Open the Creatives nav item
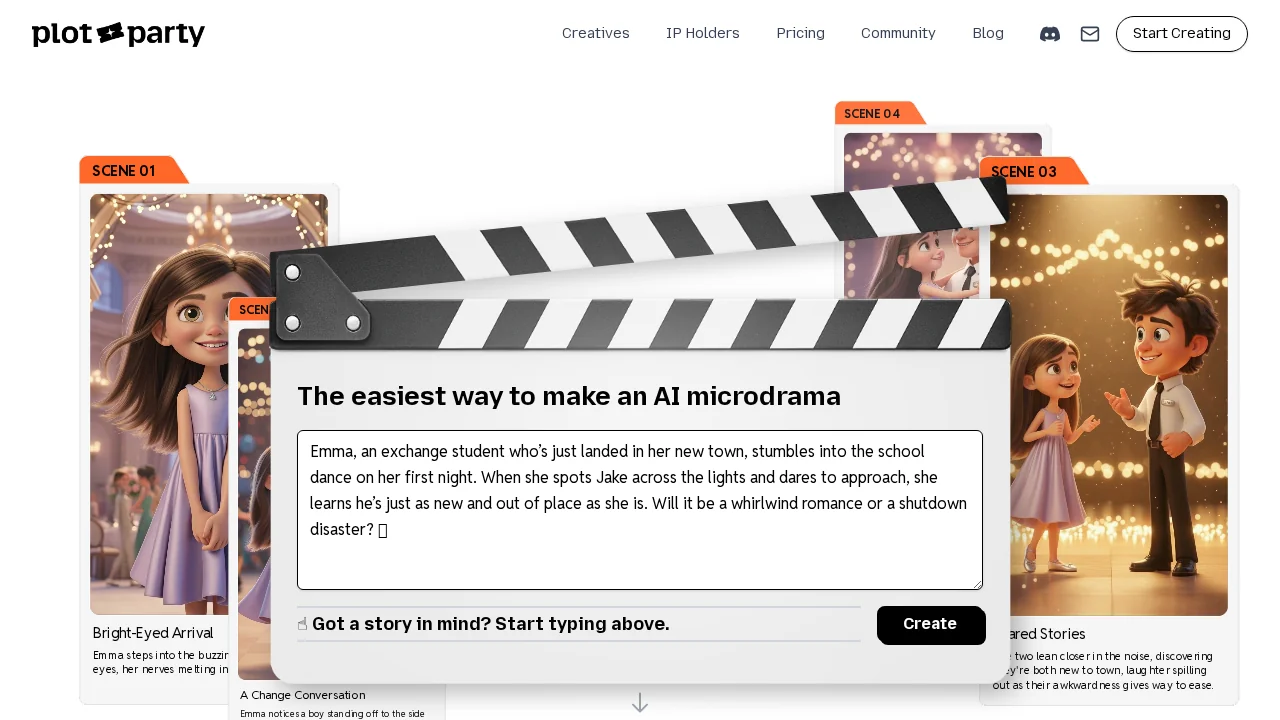 coord(596,34)
